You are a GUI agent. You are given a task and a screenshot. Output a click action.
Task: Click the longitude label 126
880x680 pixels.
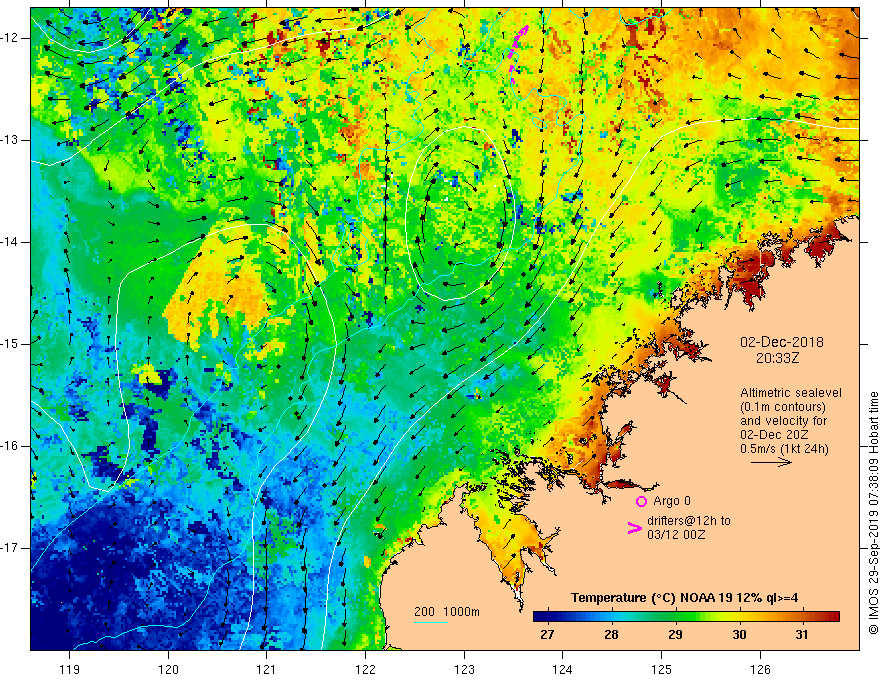point(760,669)
